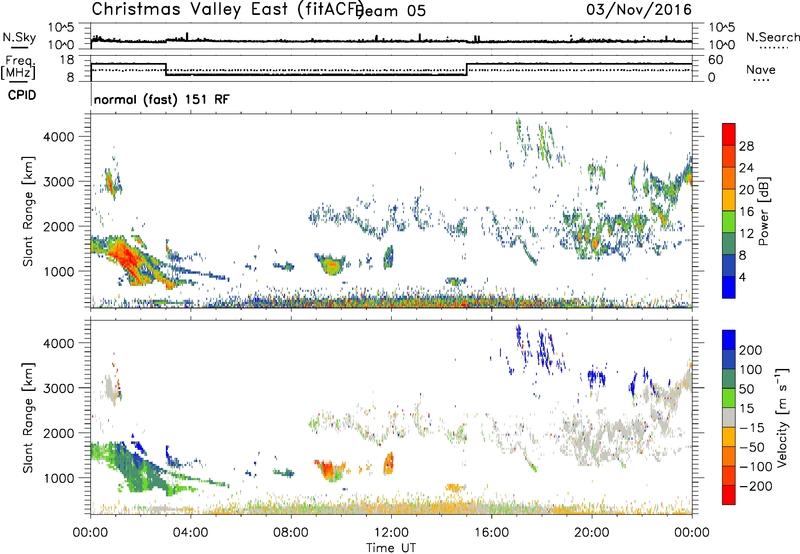Click the power panel 'Slant Range [km]' label
The height and width of the screenshot is (554, 800).
coord(28,211)
